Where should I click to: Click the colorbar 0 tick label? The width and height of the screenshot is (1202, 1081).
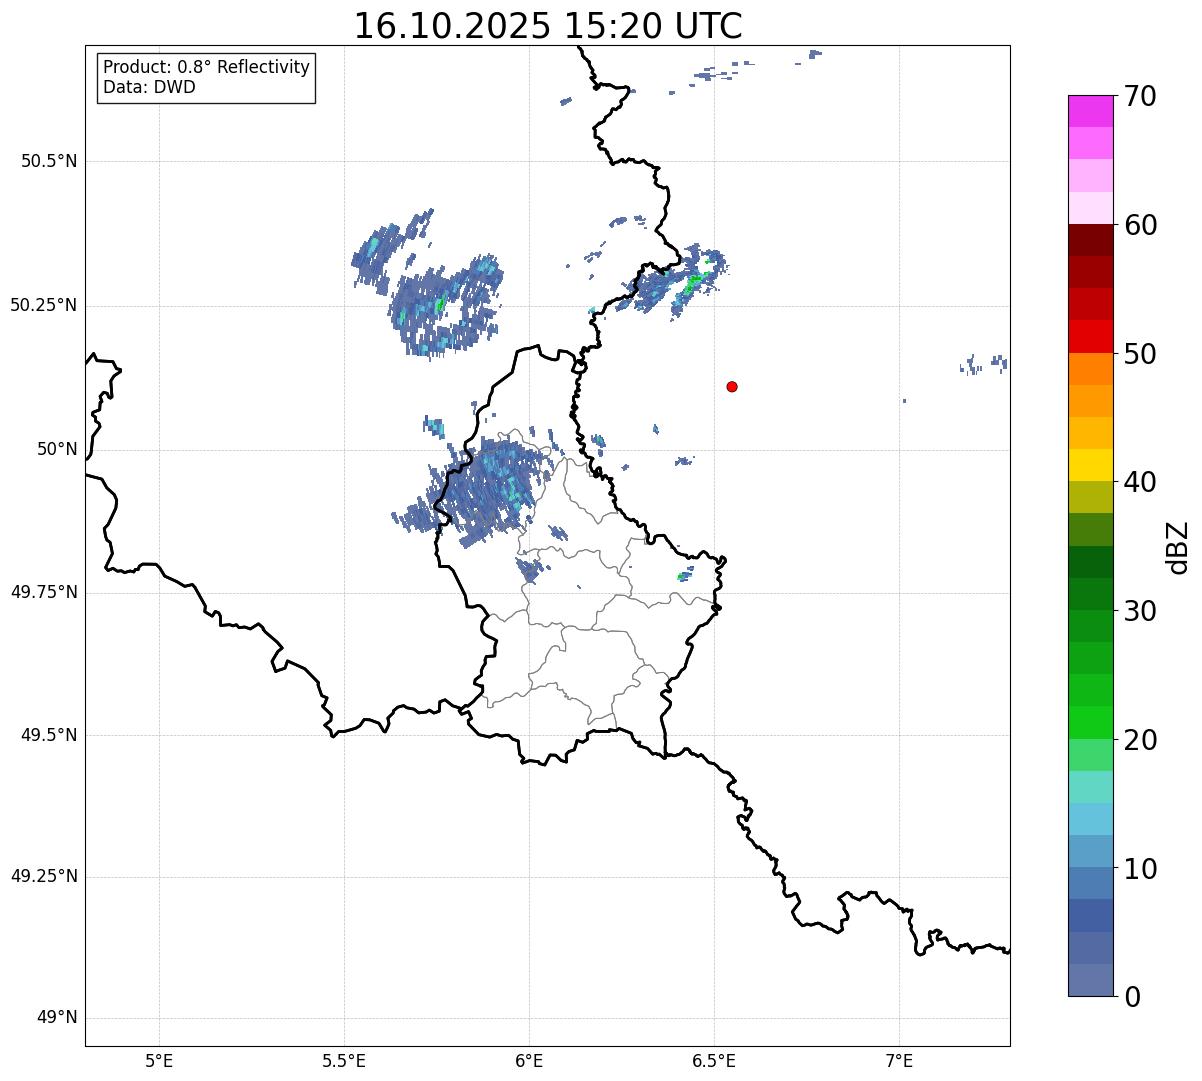1132,997
